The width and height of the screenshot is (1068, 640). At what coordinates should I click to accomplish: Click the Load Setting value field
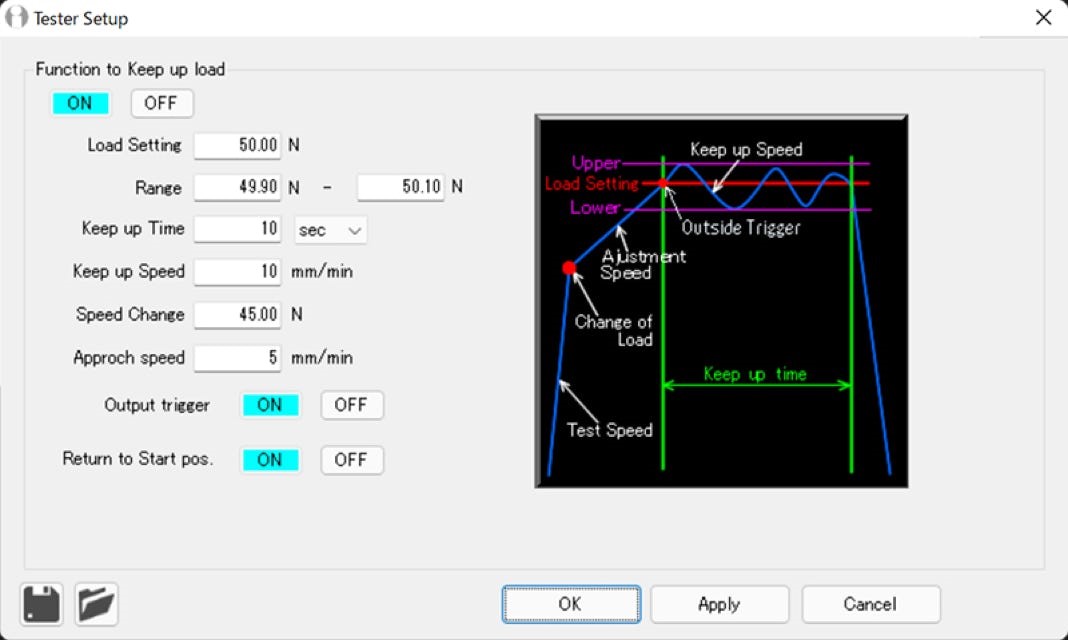coord(238,145)
